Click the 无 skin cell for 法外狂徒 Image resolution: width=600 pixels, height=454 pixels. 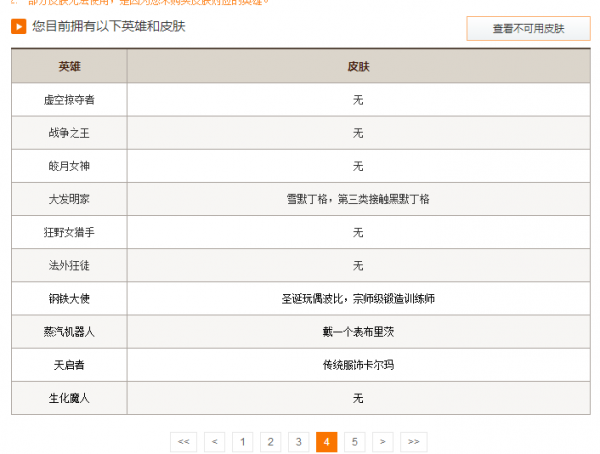pyautogui.click(x=359, y=266)
